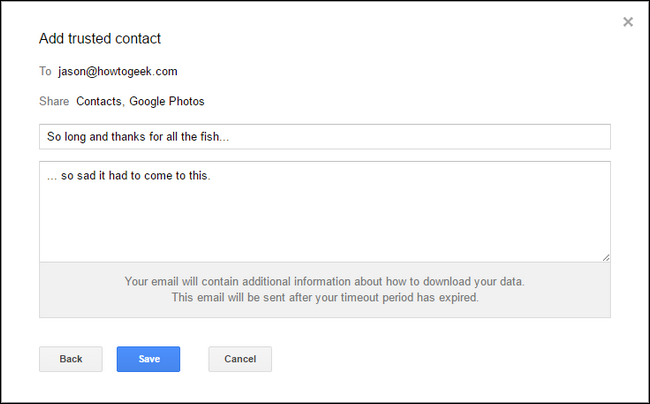This screenshot has width=650, height=404.
Task: Cancel adding the trusted contact
Action: coord(240,359)
